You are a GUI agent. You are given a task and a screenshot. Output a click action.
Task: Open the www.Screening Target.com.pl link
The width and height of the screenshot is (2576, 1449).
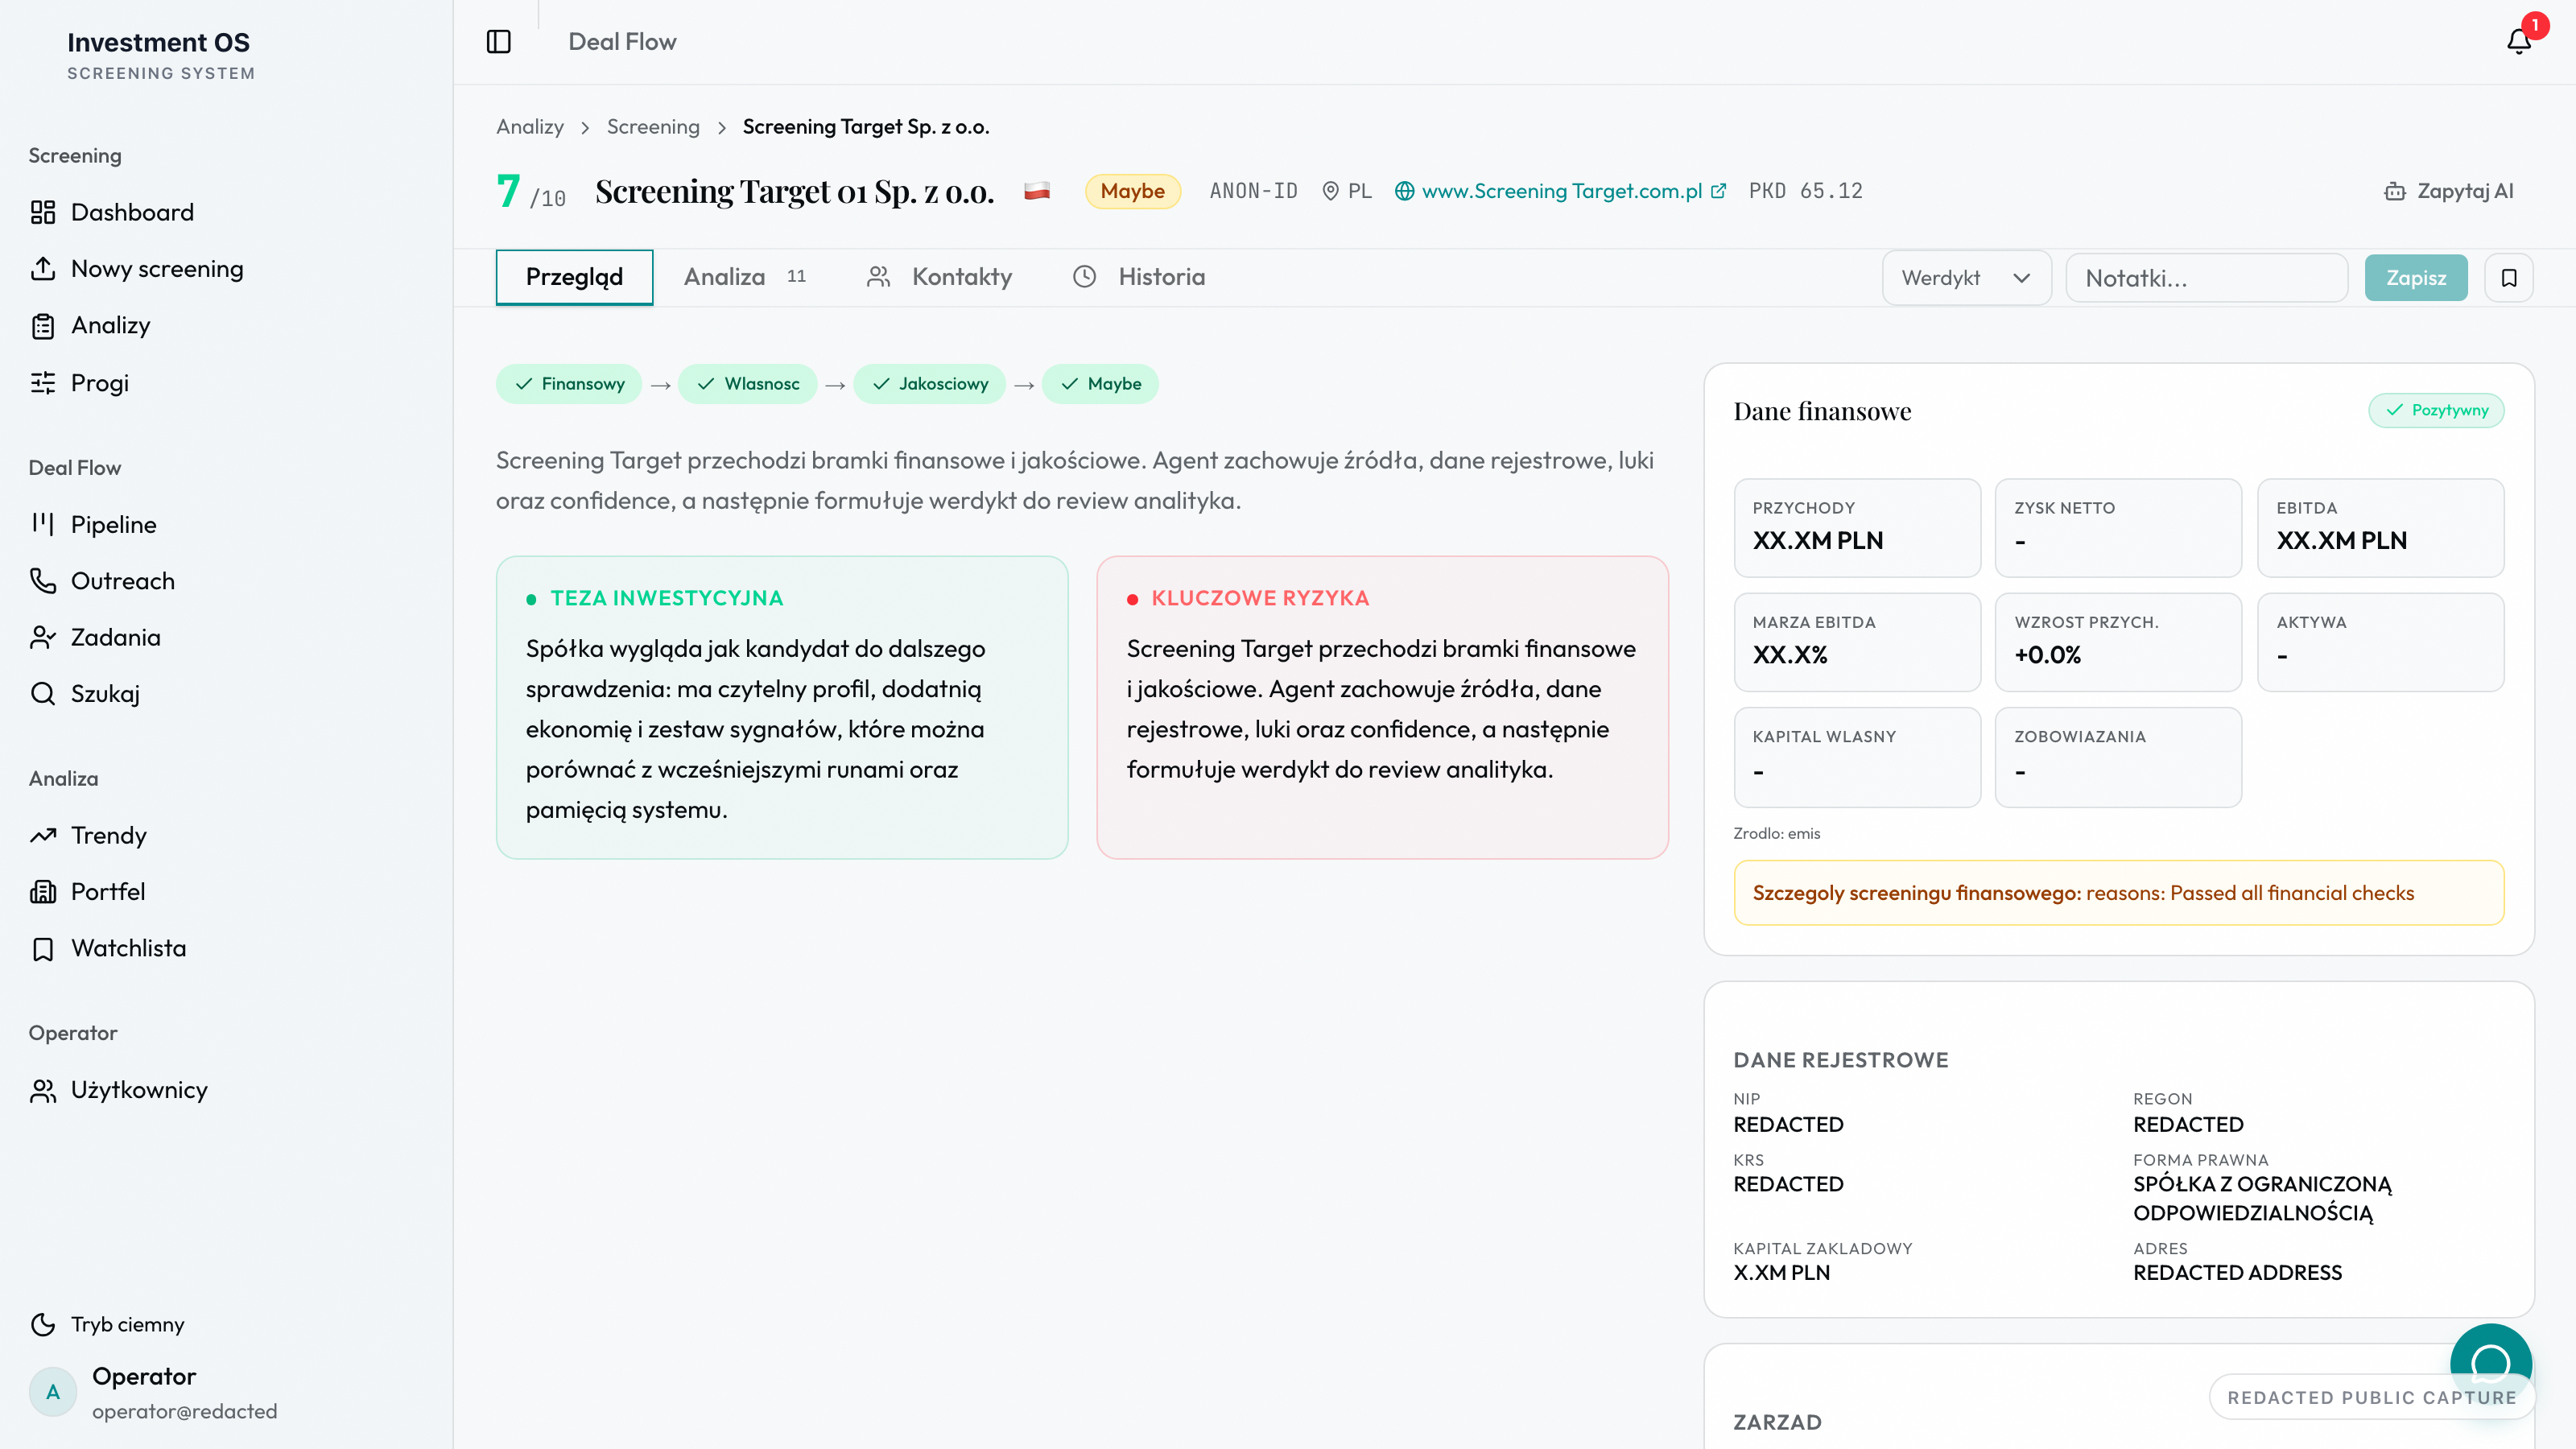1561,191
